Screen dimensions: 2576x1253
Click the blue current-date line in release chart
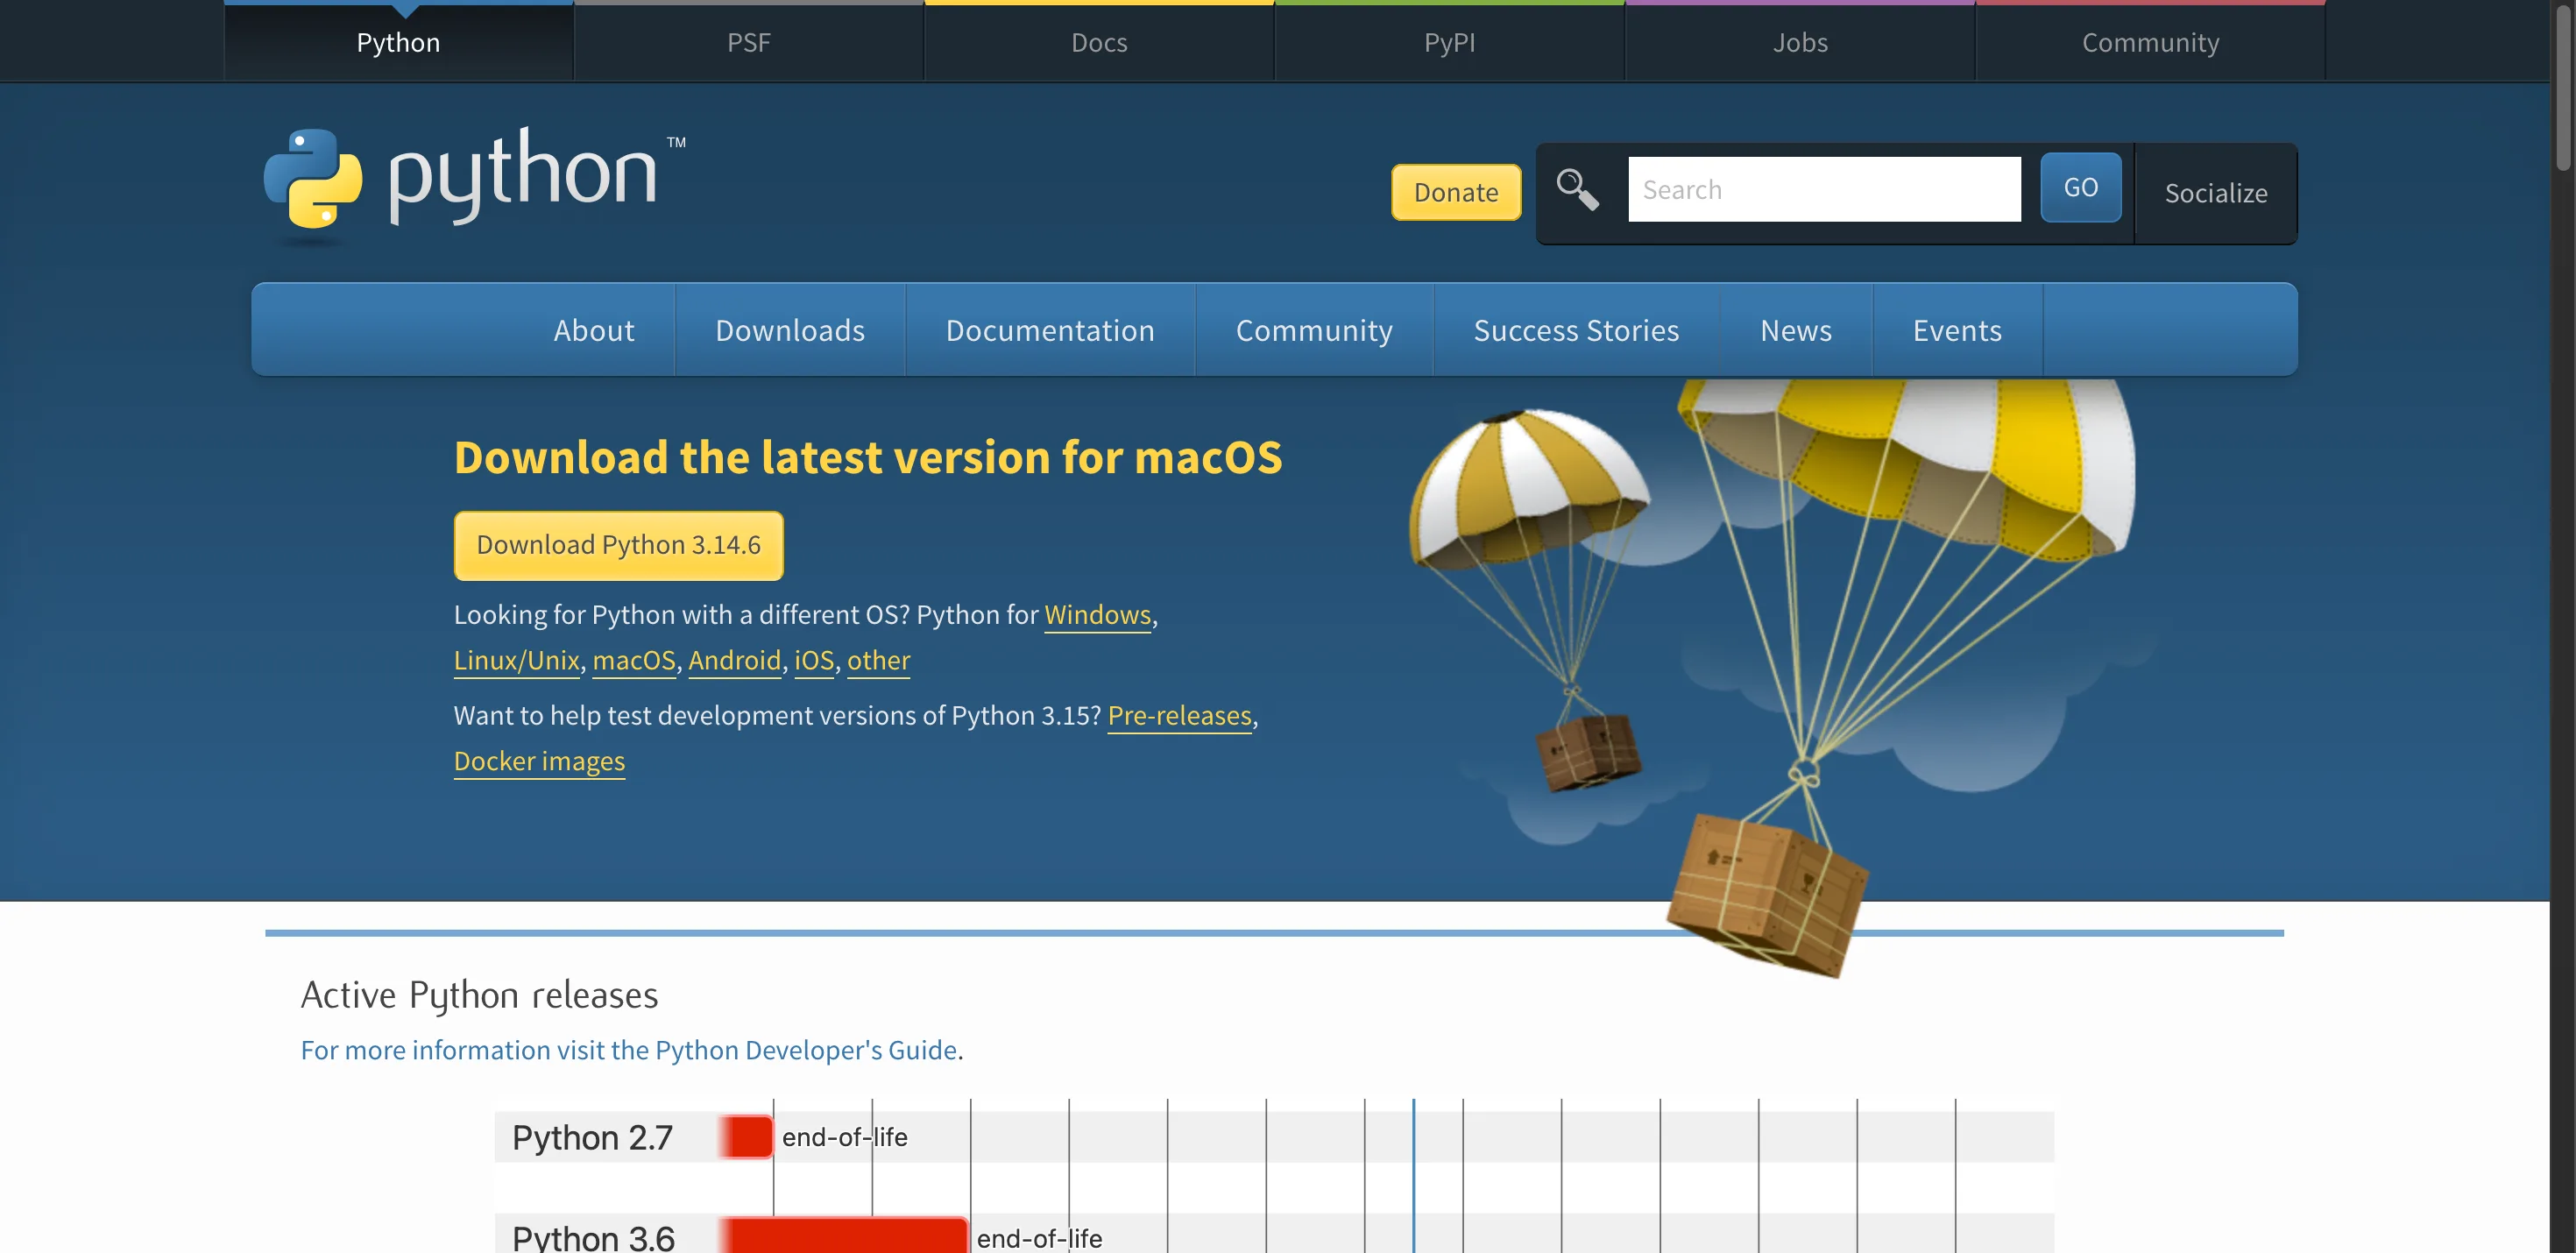tap(1413, 1176)
